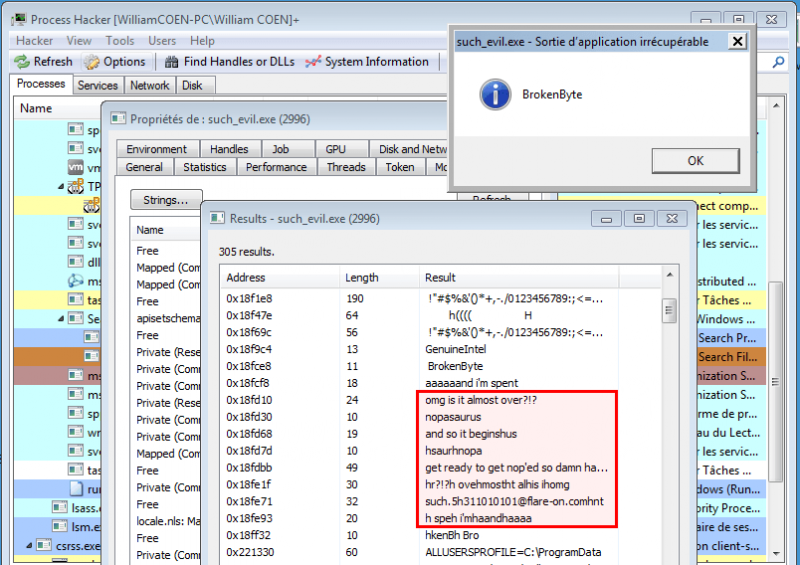Screen dimensions: 800x565
Task: Collapse the TP process tree node
Action: (x=61, y=186)
